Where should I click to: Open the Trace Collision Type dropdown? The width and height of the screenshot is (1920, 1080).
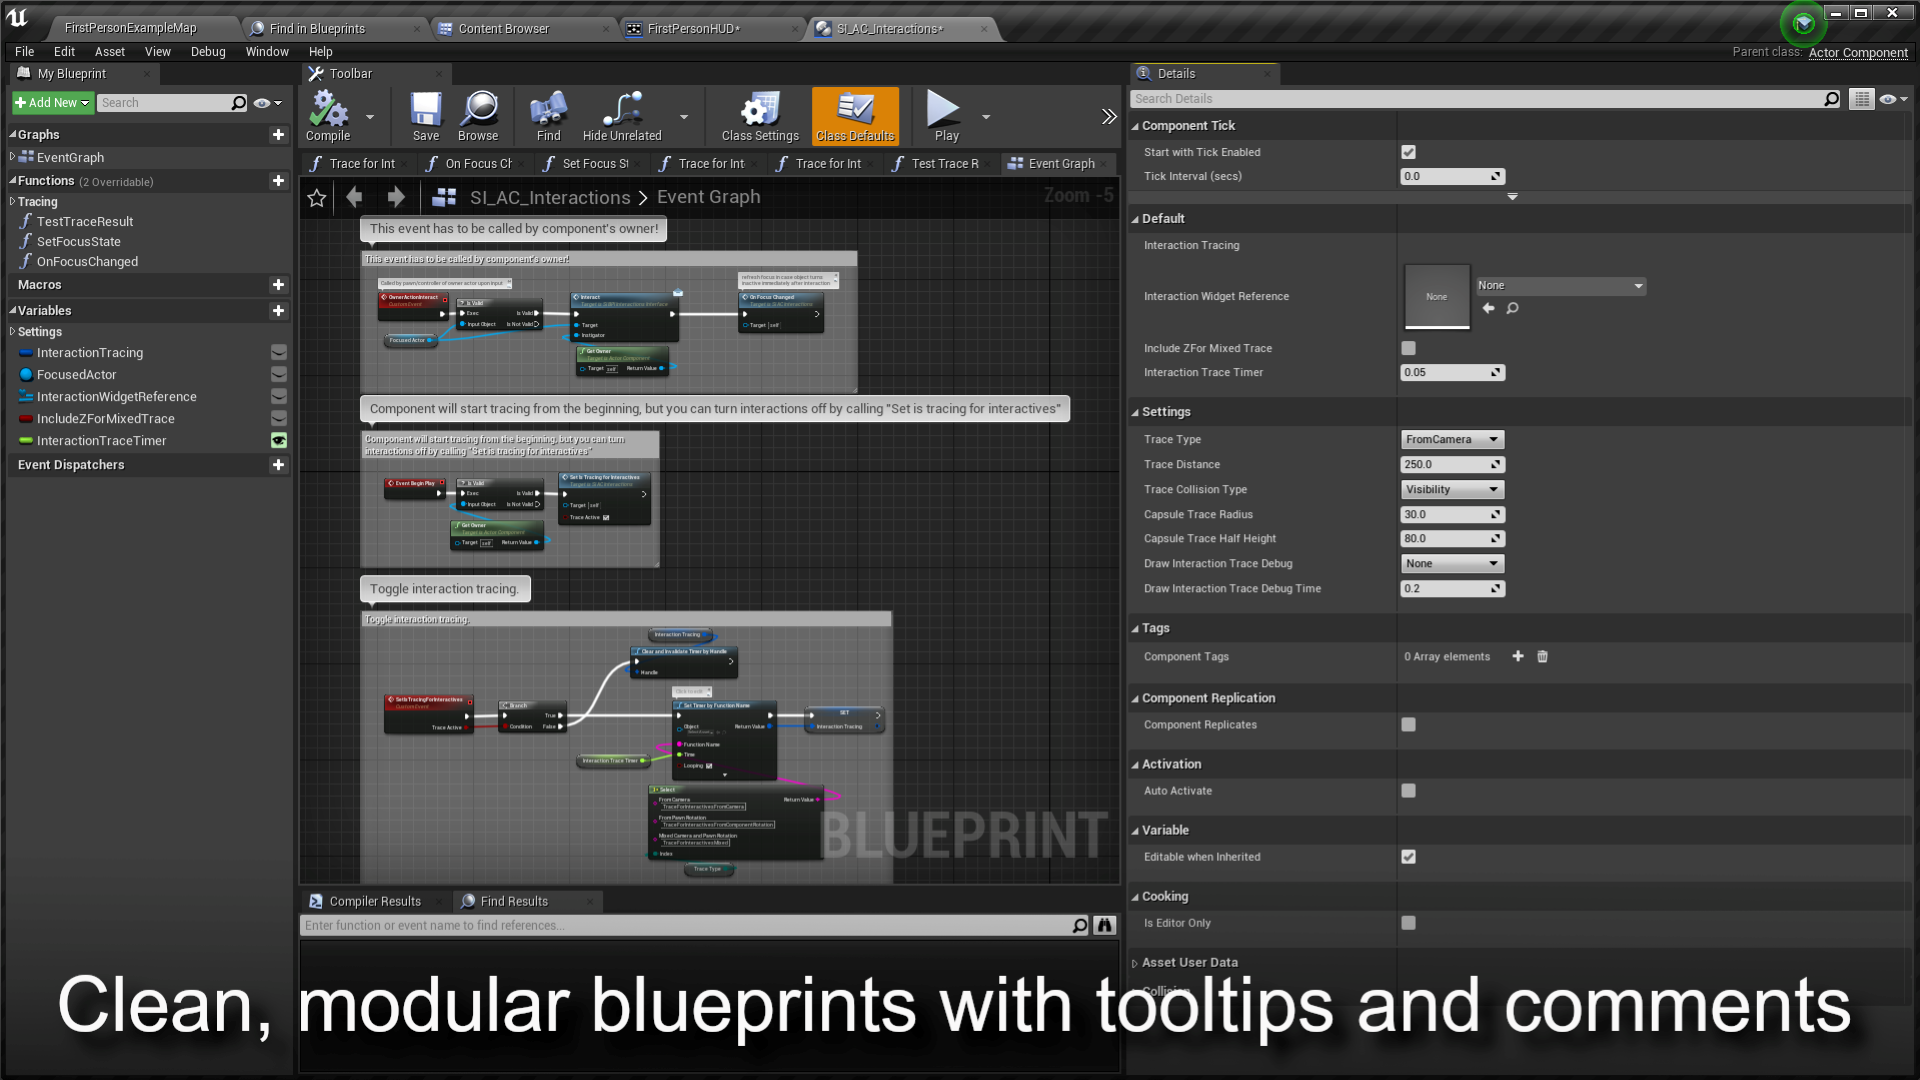pyautogui.click(x=1451, y=489)
